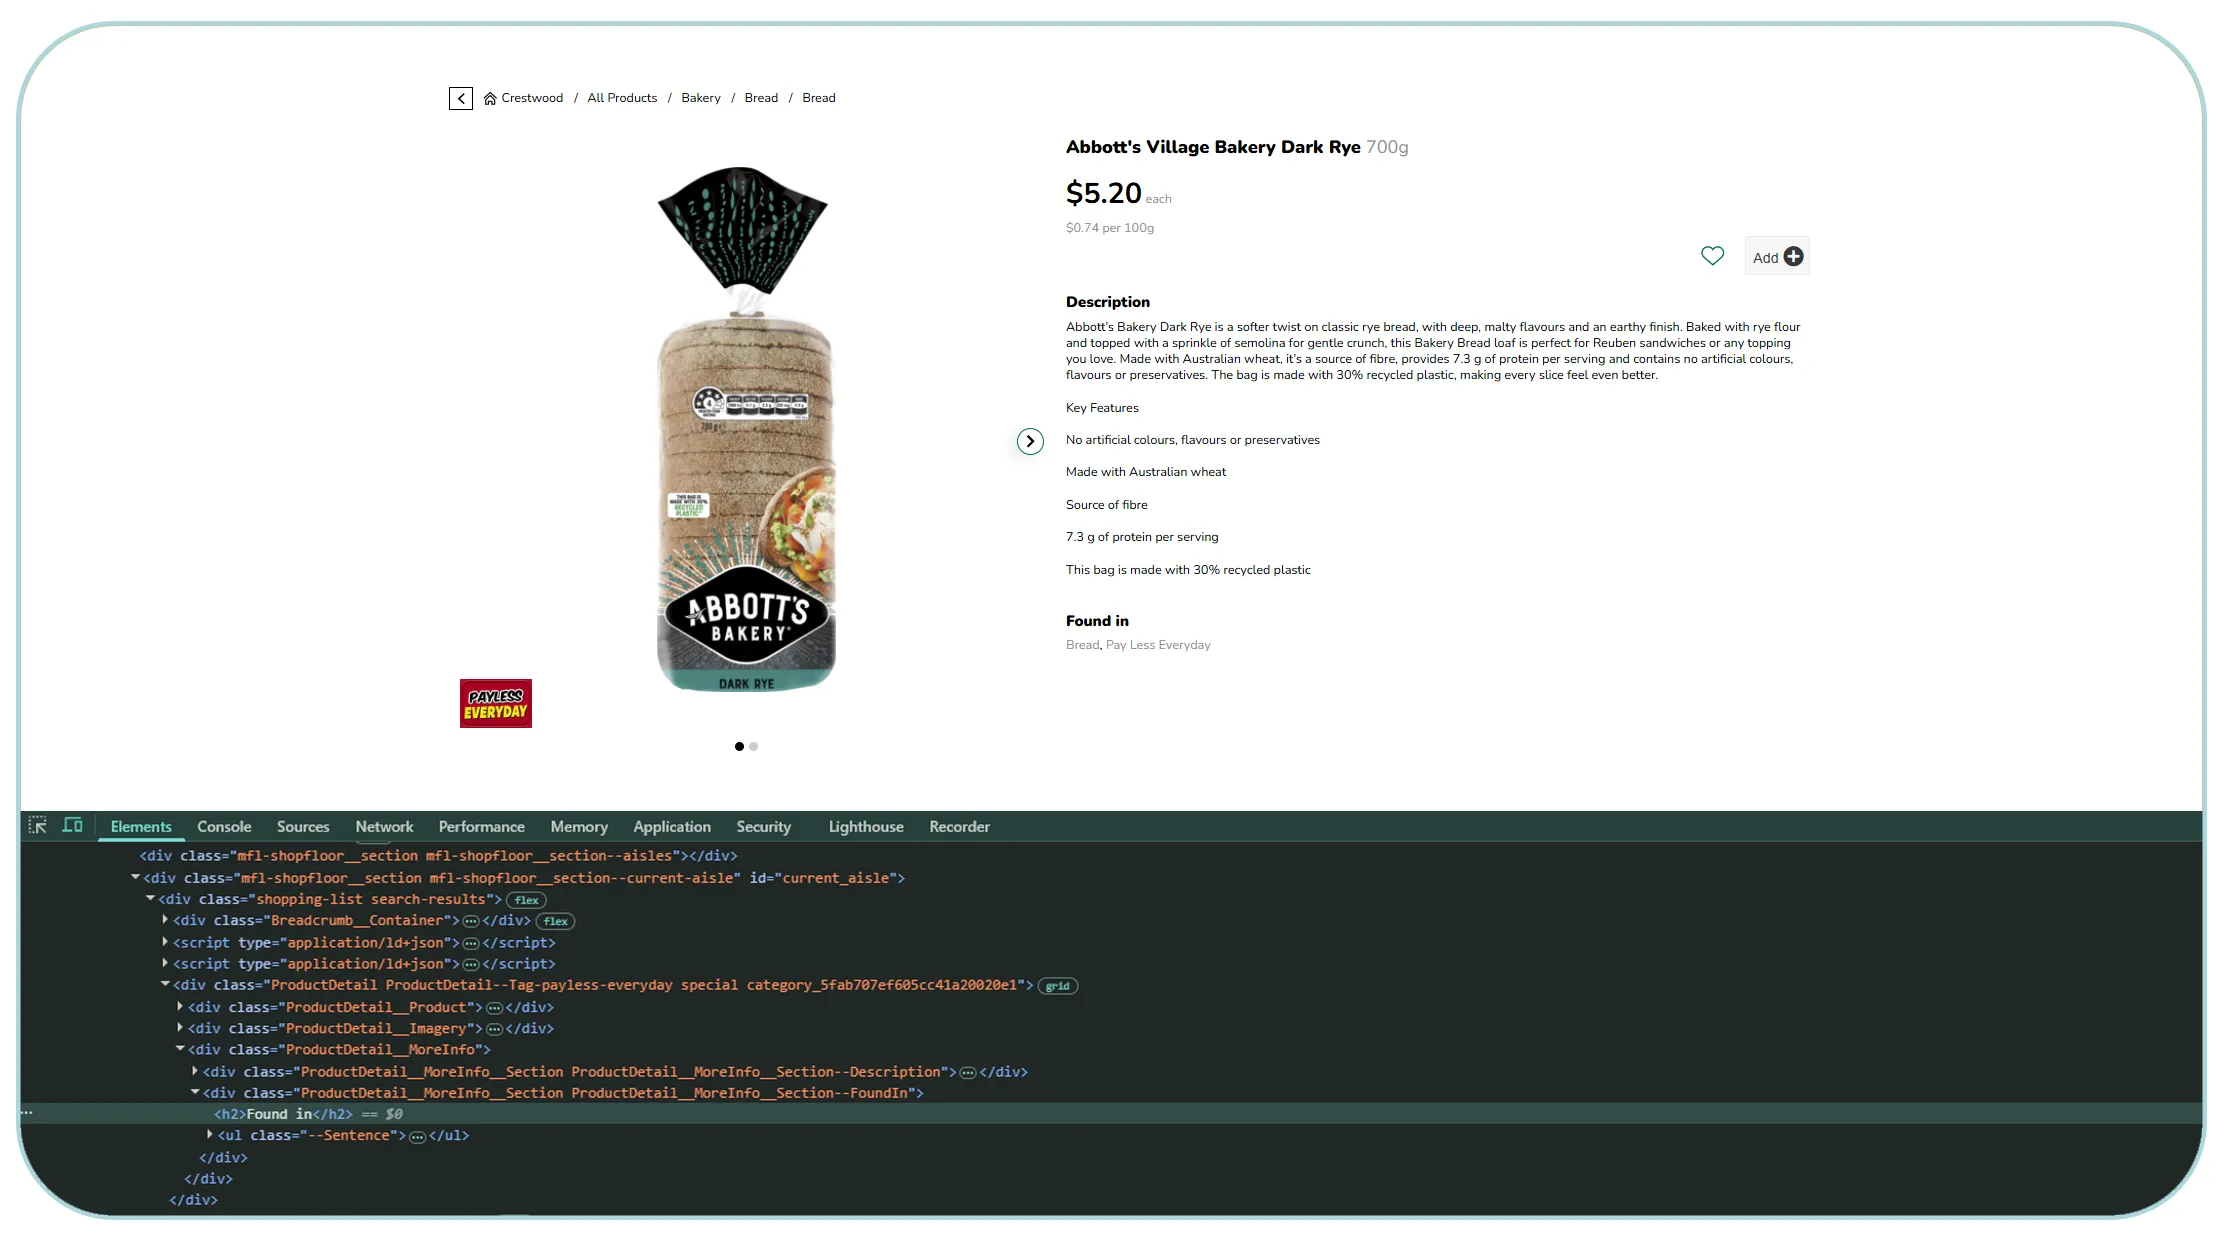Click ellipsis in Breadcrumb__Container node
This screenshot has height=1240, width=2223.
471,921
